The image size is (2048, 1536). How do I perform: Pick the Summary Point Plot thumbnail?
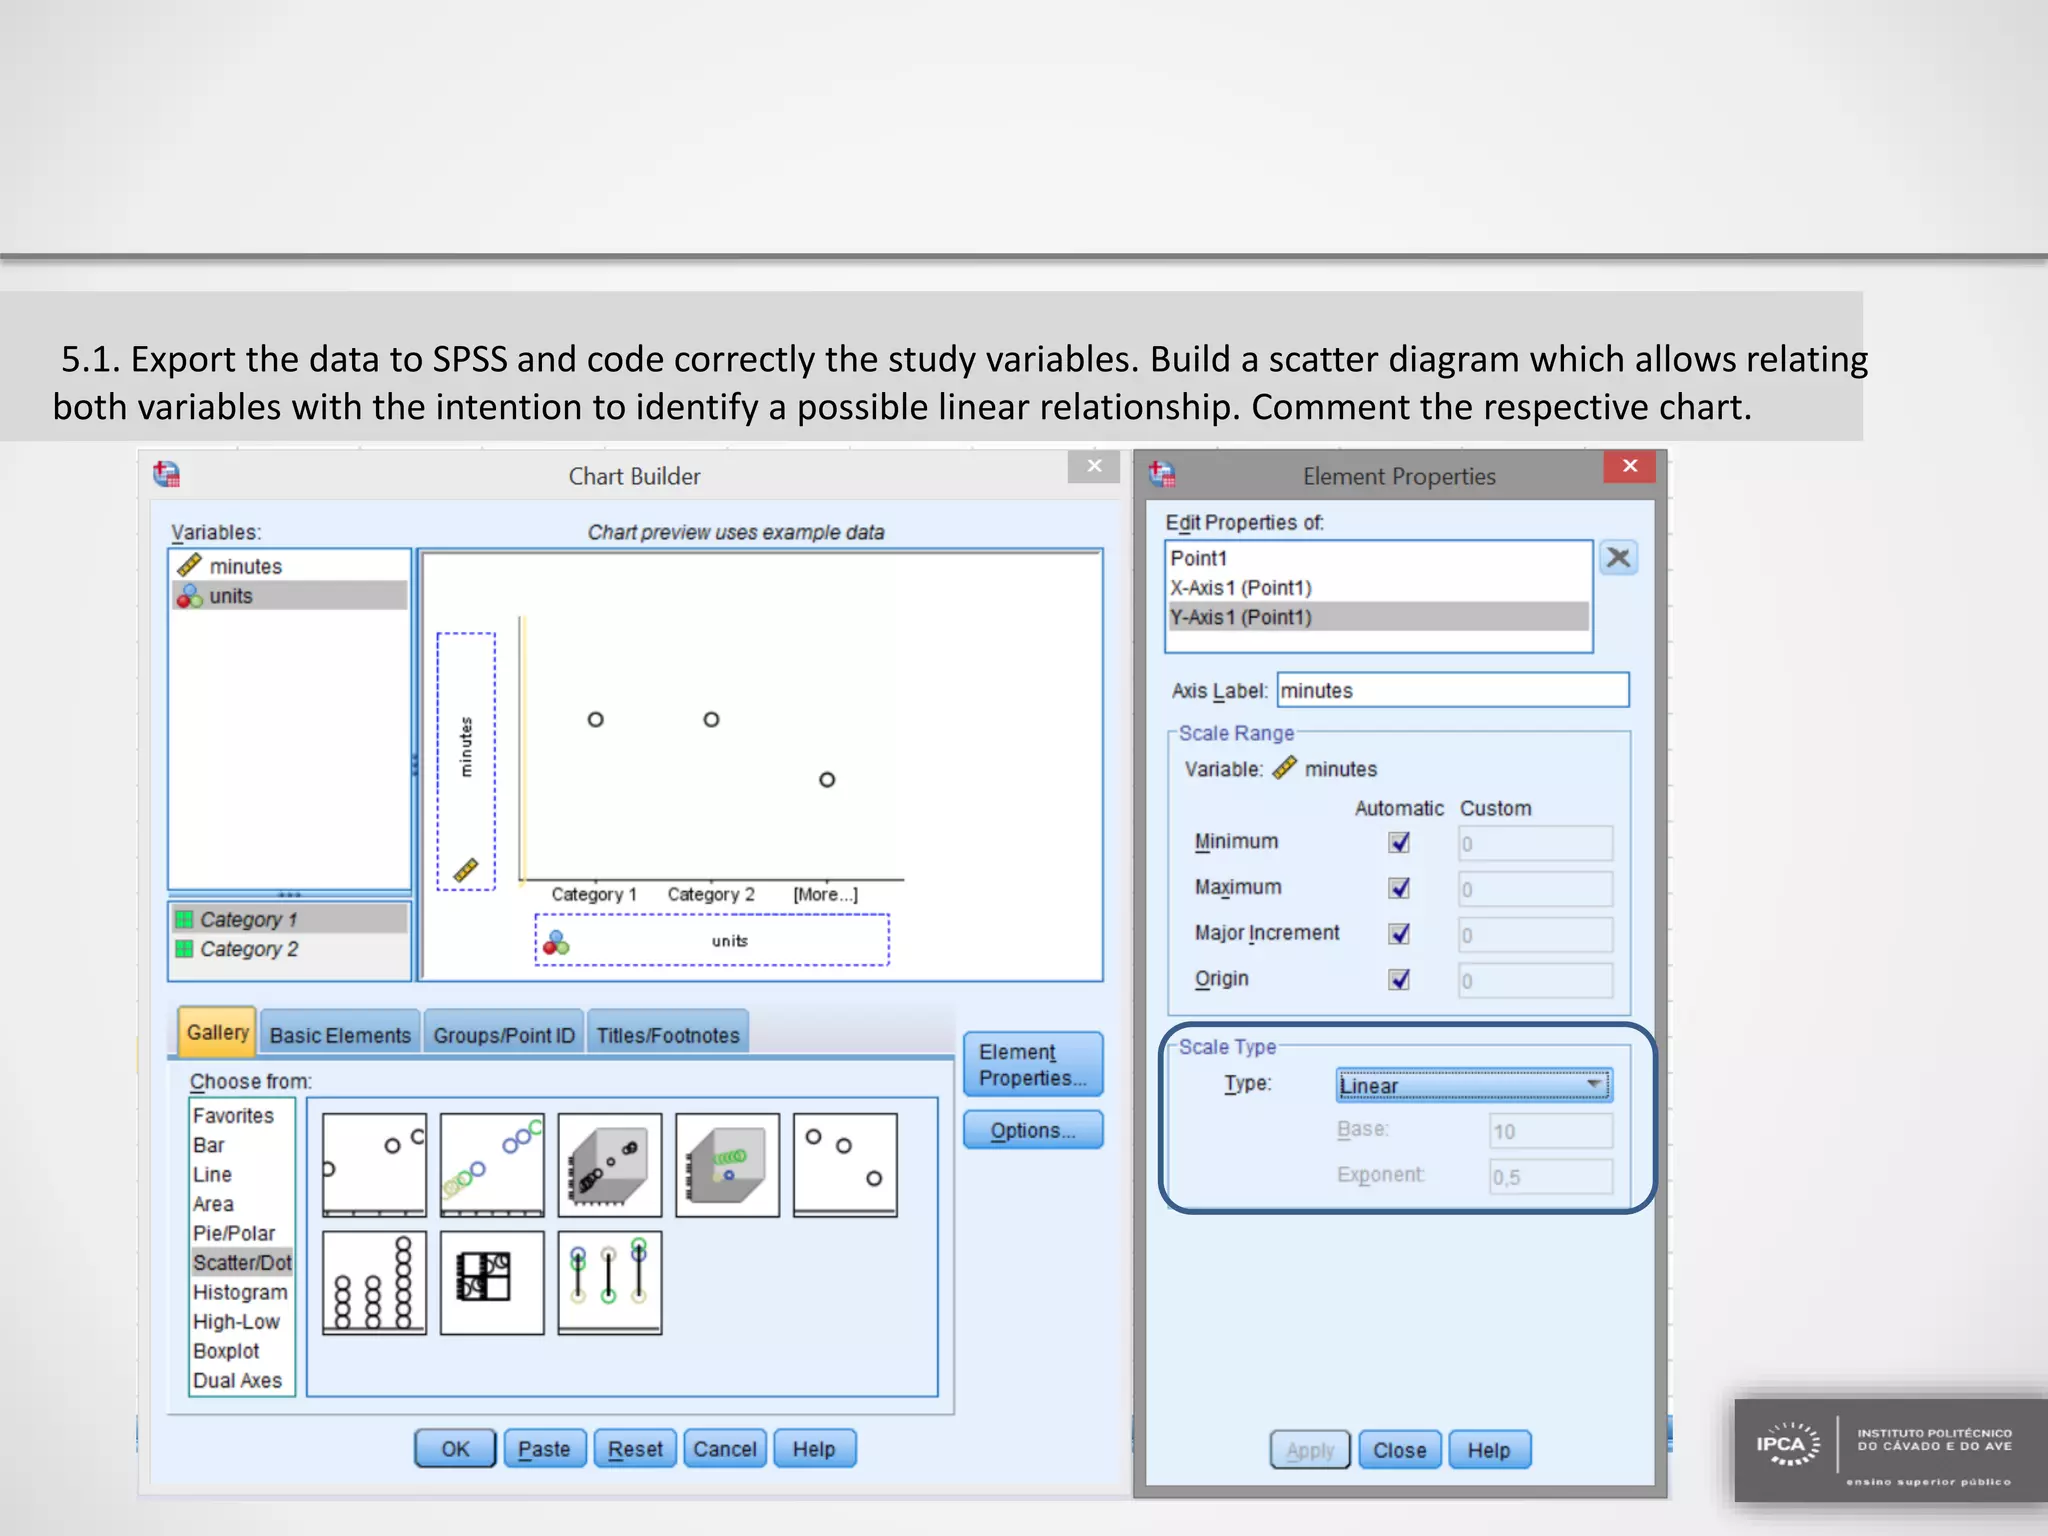tap(845, 1165)
